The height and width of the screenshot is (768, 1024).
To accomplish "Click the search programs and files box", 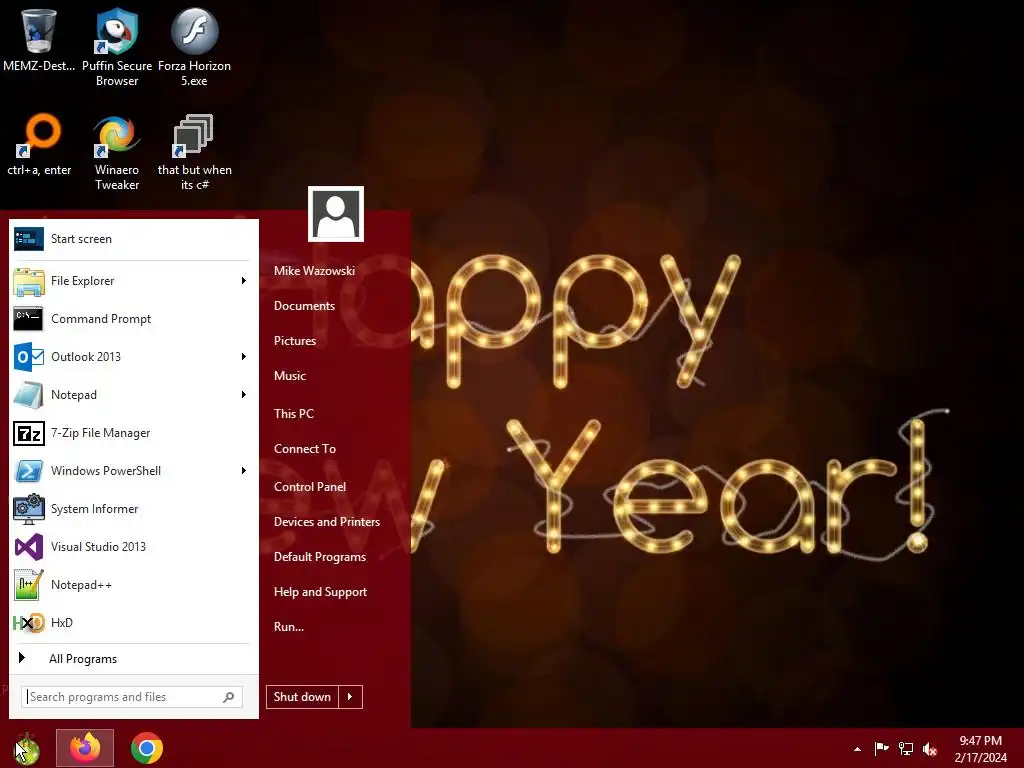I will (x=132, y=697).
